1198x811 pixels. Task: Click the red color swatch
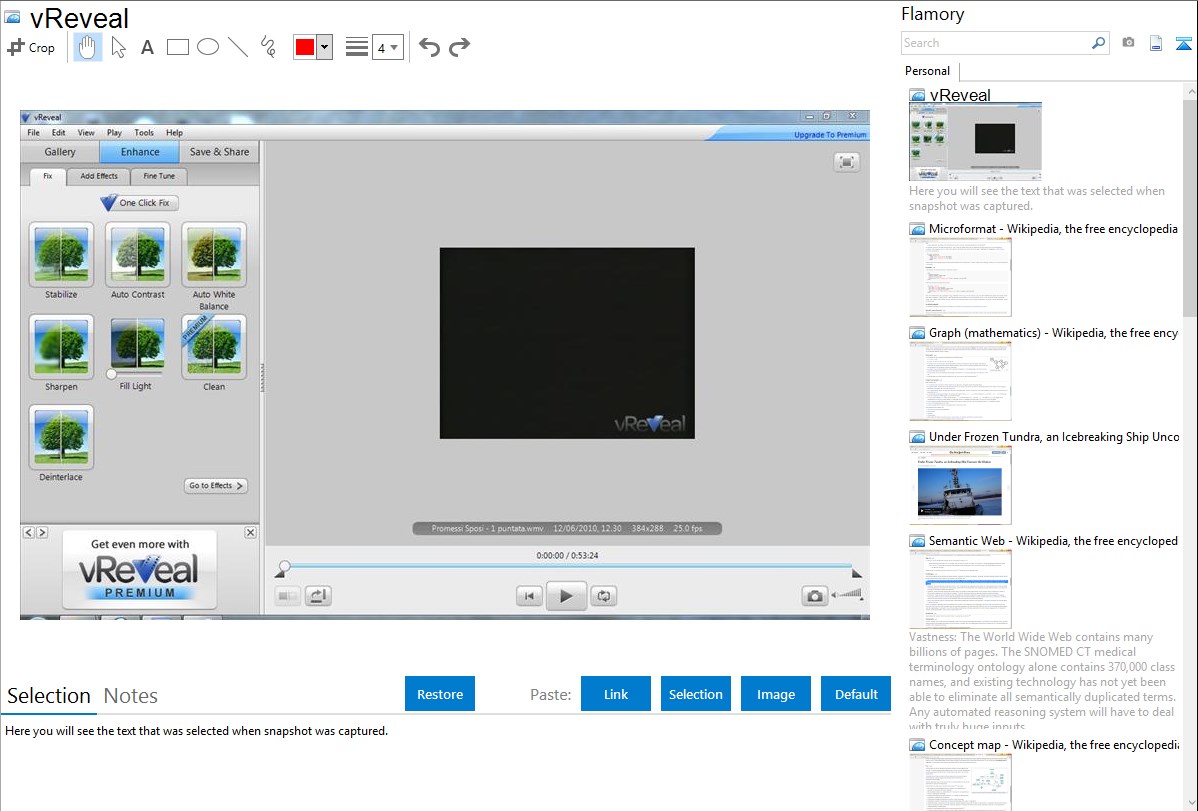pos(304,47)
